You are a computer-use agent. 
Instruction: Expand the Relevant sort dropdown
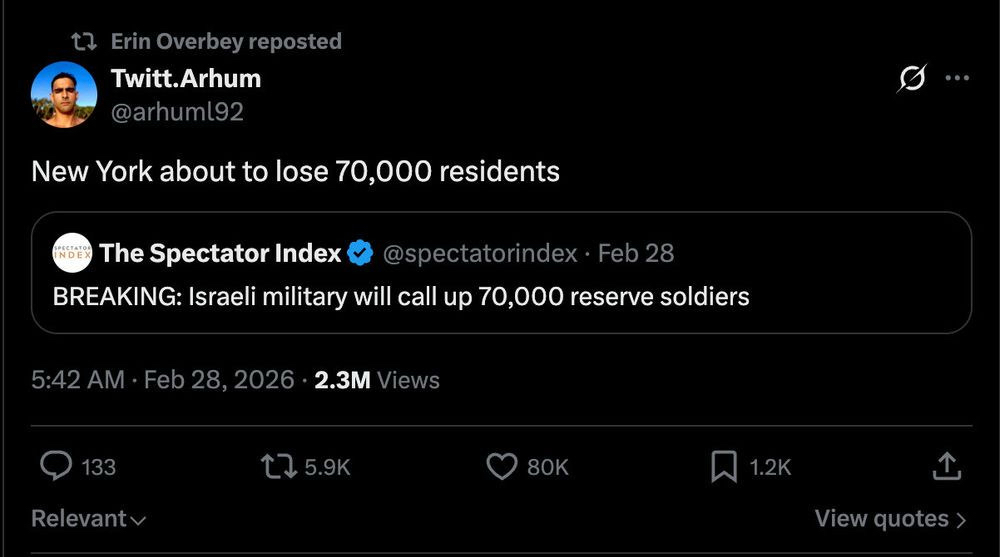89,519
